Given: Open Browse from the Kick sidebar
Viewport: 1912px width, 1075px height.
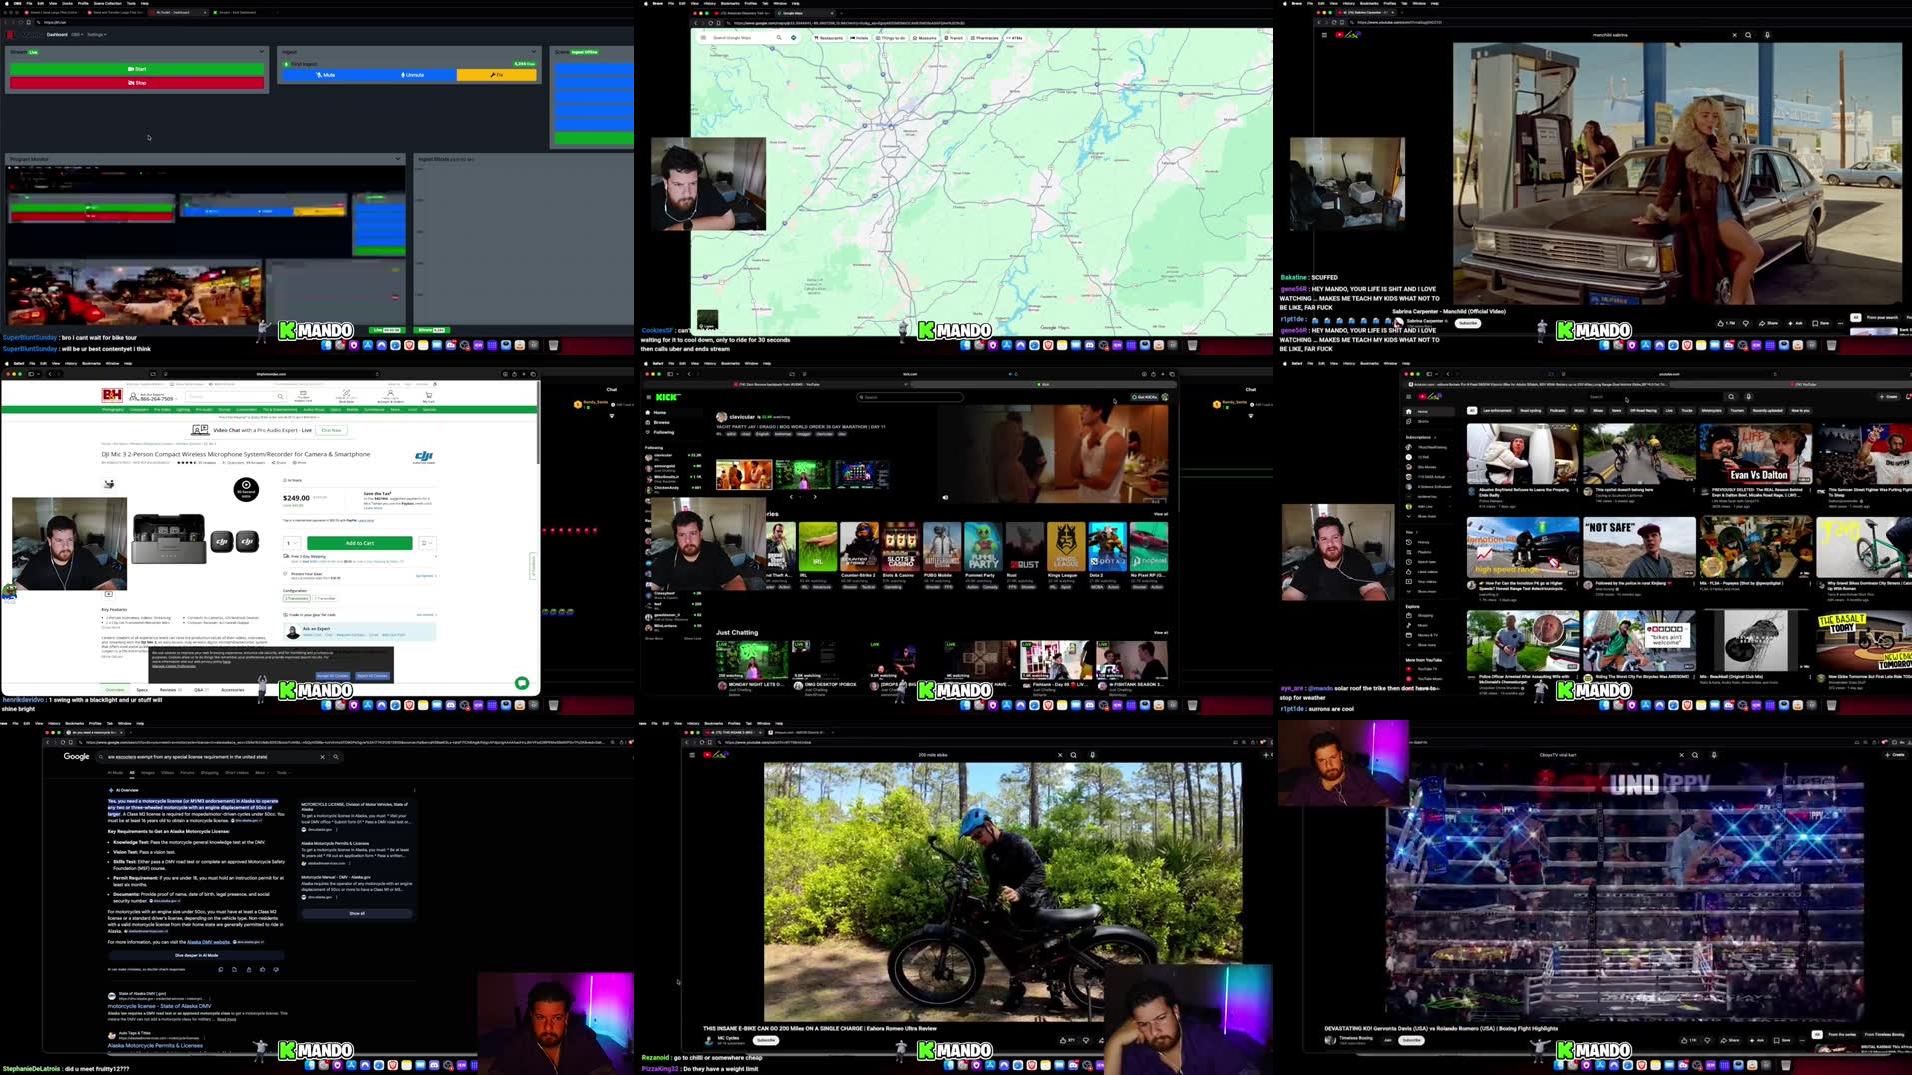Looking at the screenshot, I should pos(662,422).
